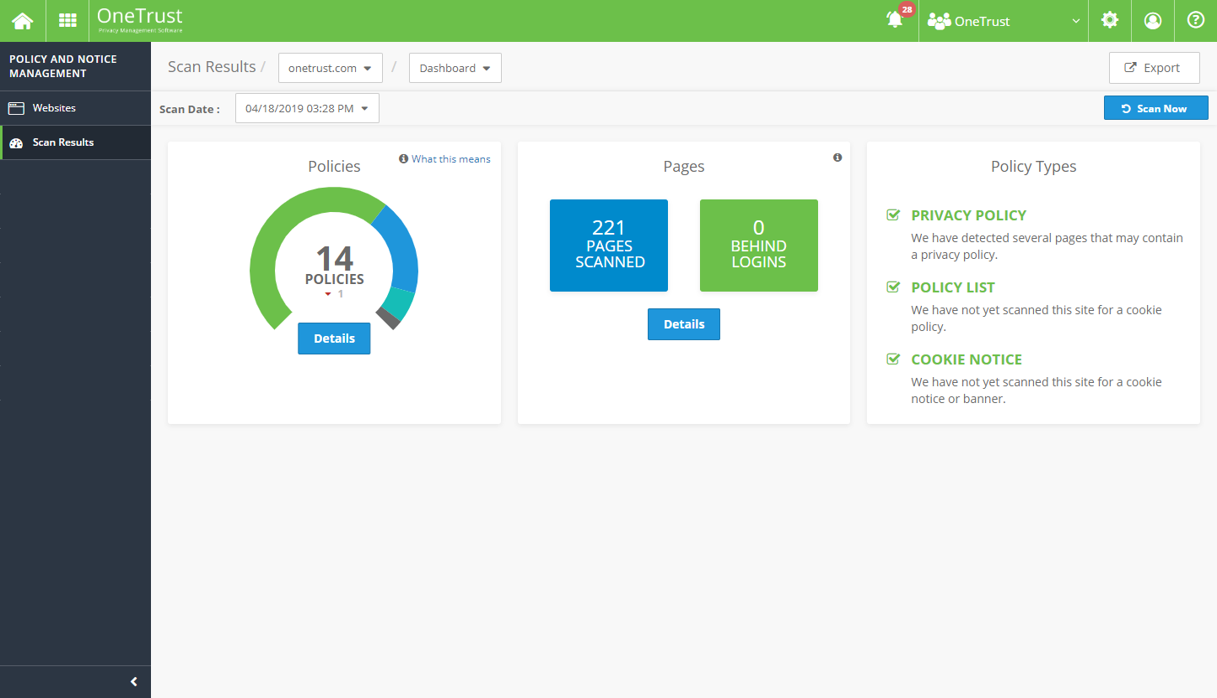Click the info icon on the Pages card

[837, 158]
